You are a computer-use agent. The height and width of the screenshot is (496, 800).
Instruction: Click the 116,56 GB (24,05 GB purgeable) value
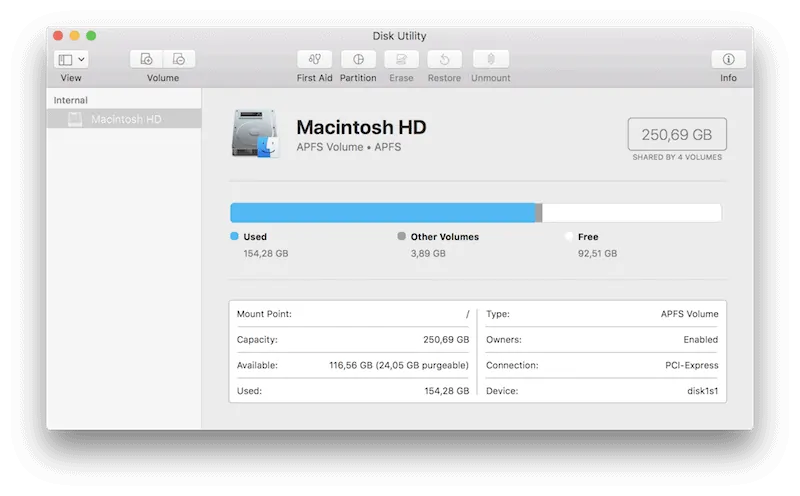click(x=399, y=365)
